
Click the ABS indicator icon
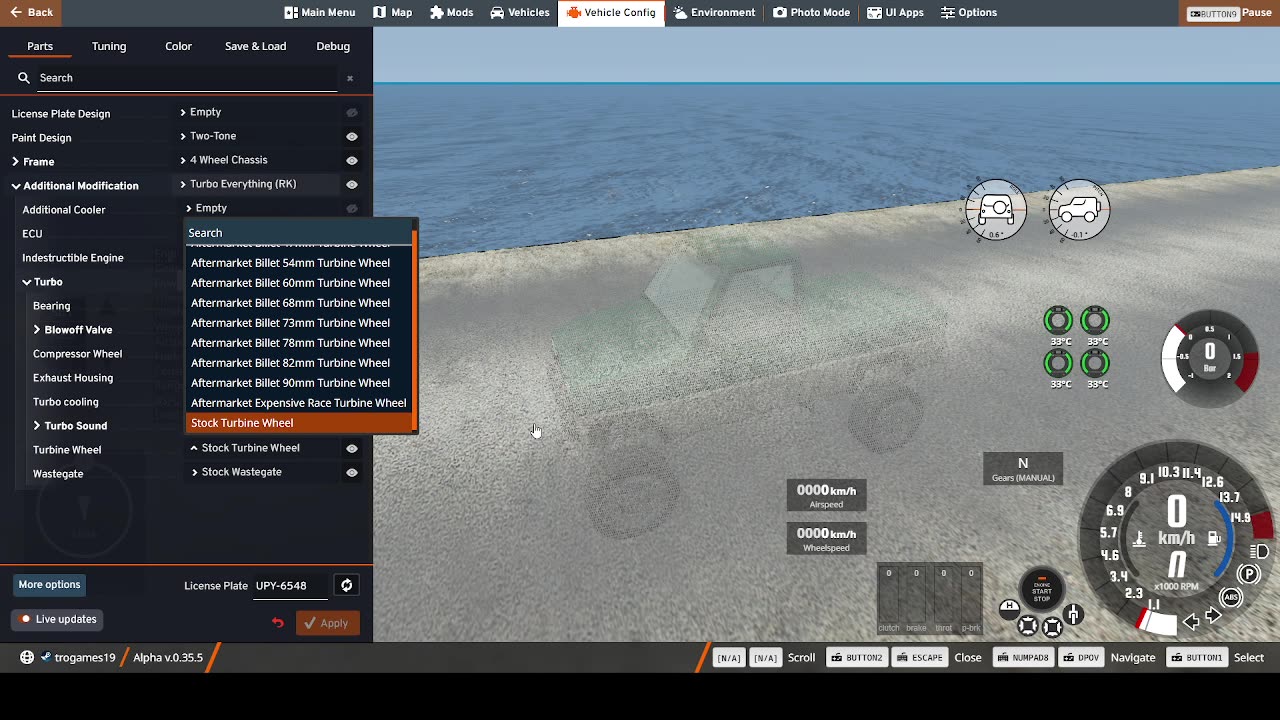tap(1231, 597)
